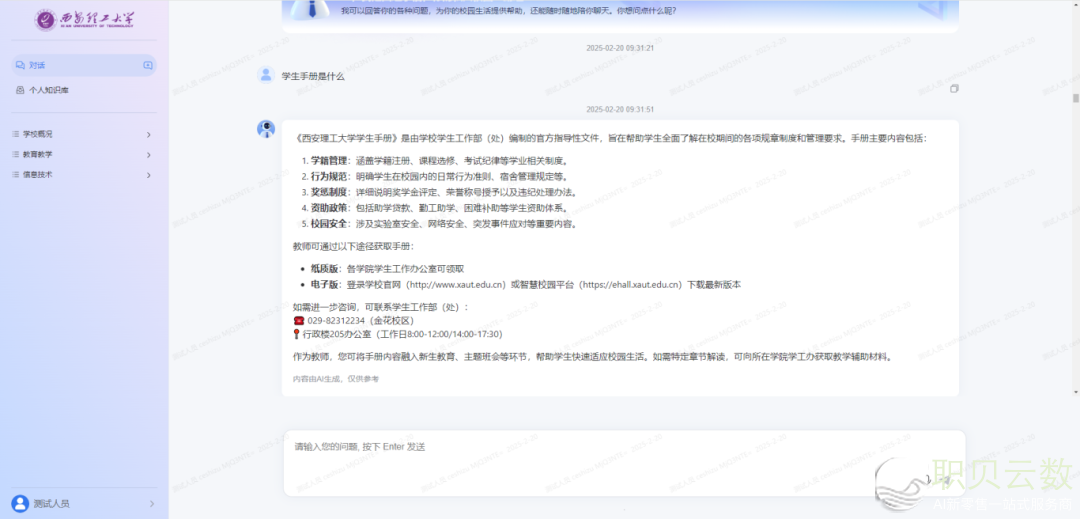Click the user avatar next to 学生手册是什么
The image size is (1080, 519).
tap(266, 75)
